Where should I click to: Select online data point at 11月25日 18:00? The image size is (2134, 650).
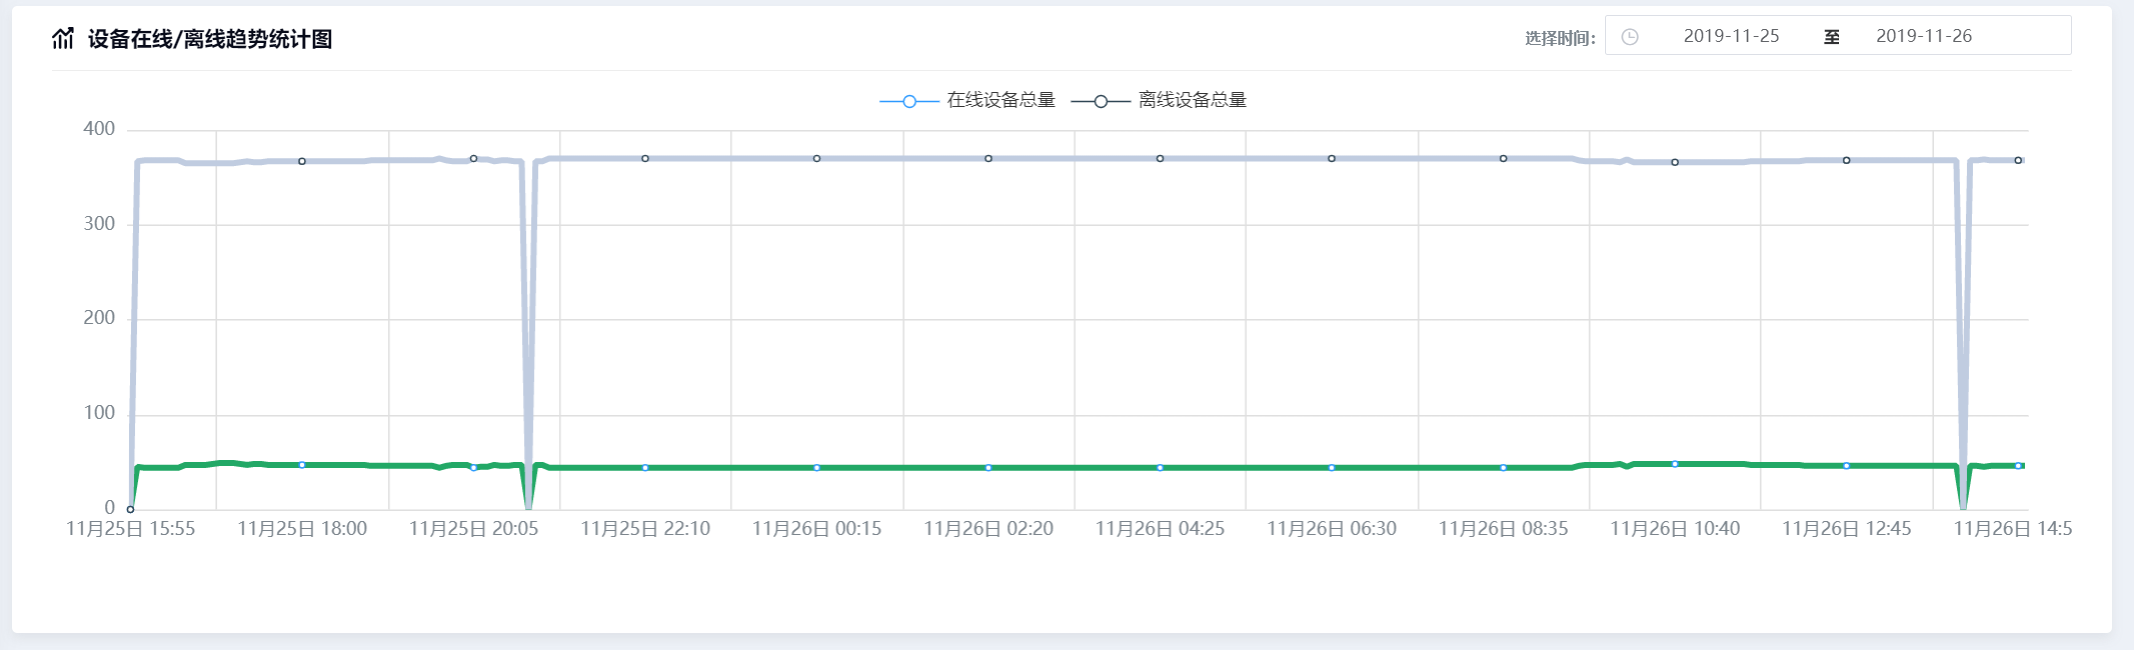(x=302, y=465)
